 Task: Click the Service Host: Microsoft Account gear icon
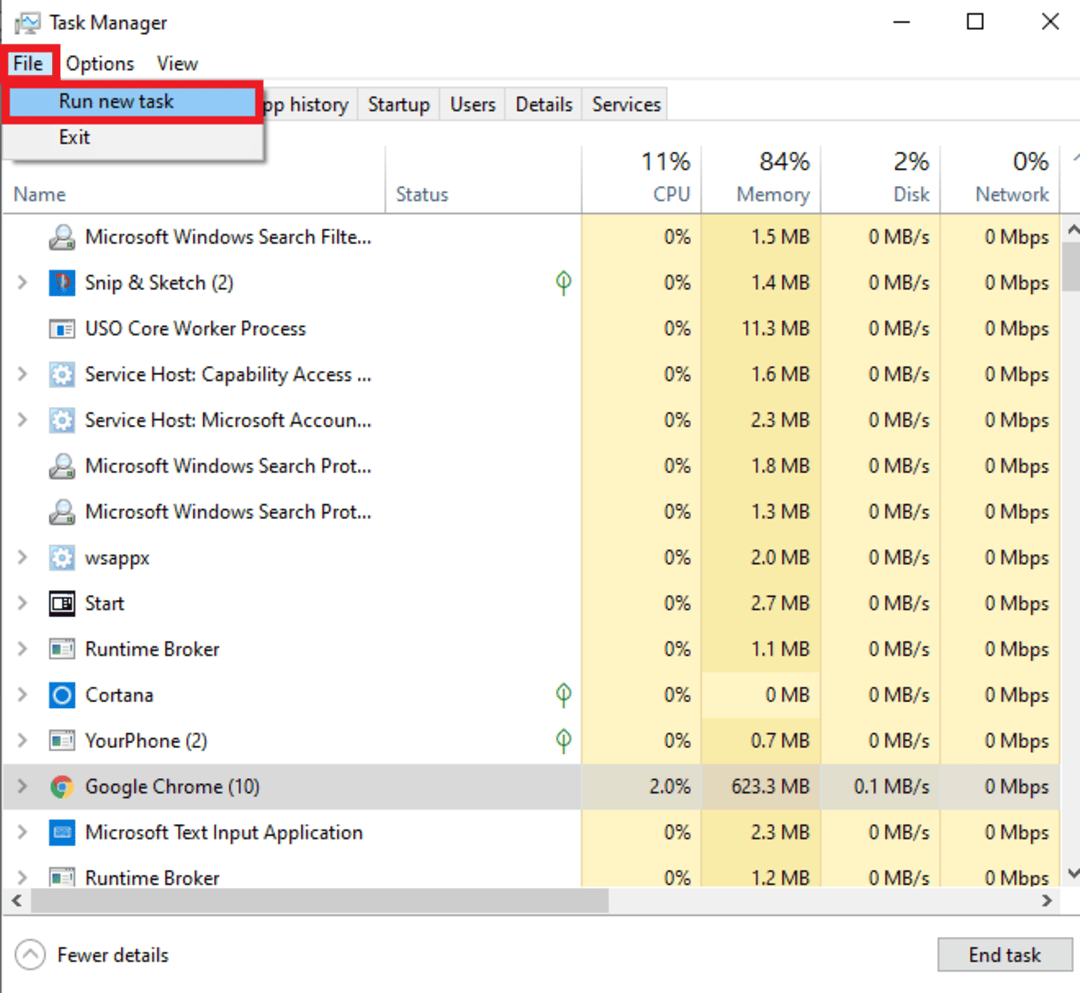click(62, 420)
